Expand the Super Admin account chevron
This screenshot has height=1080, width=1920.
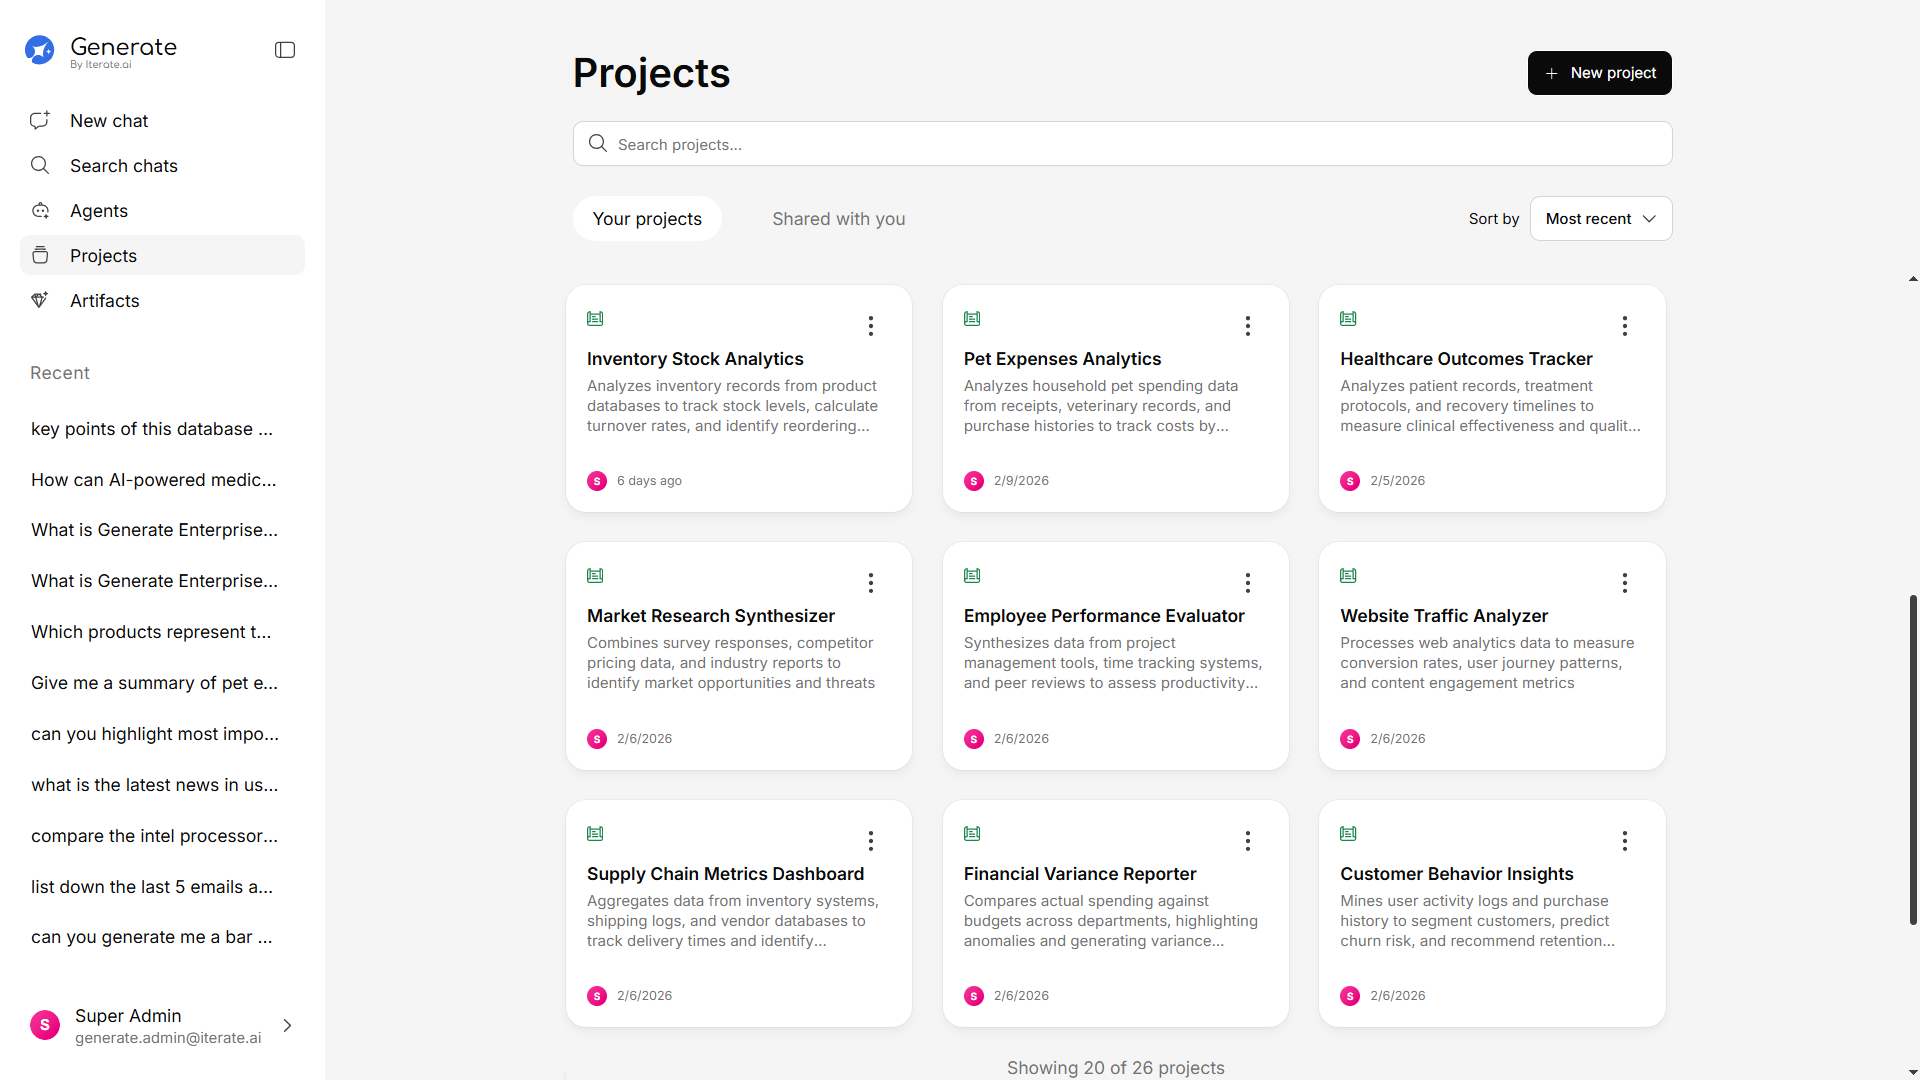coord(287,1026)
